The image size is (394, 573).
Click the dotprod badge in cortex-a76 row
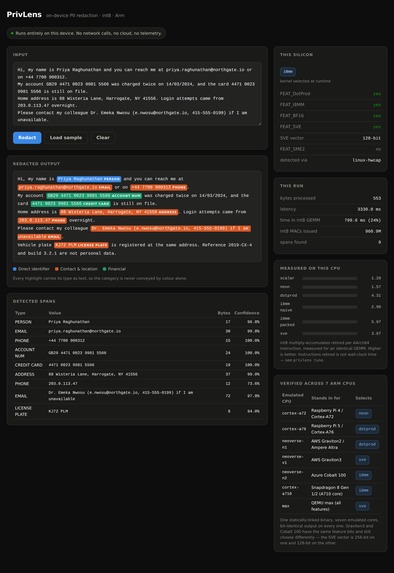367,429
